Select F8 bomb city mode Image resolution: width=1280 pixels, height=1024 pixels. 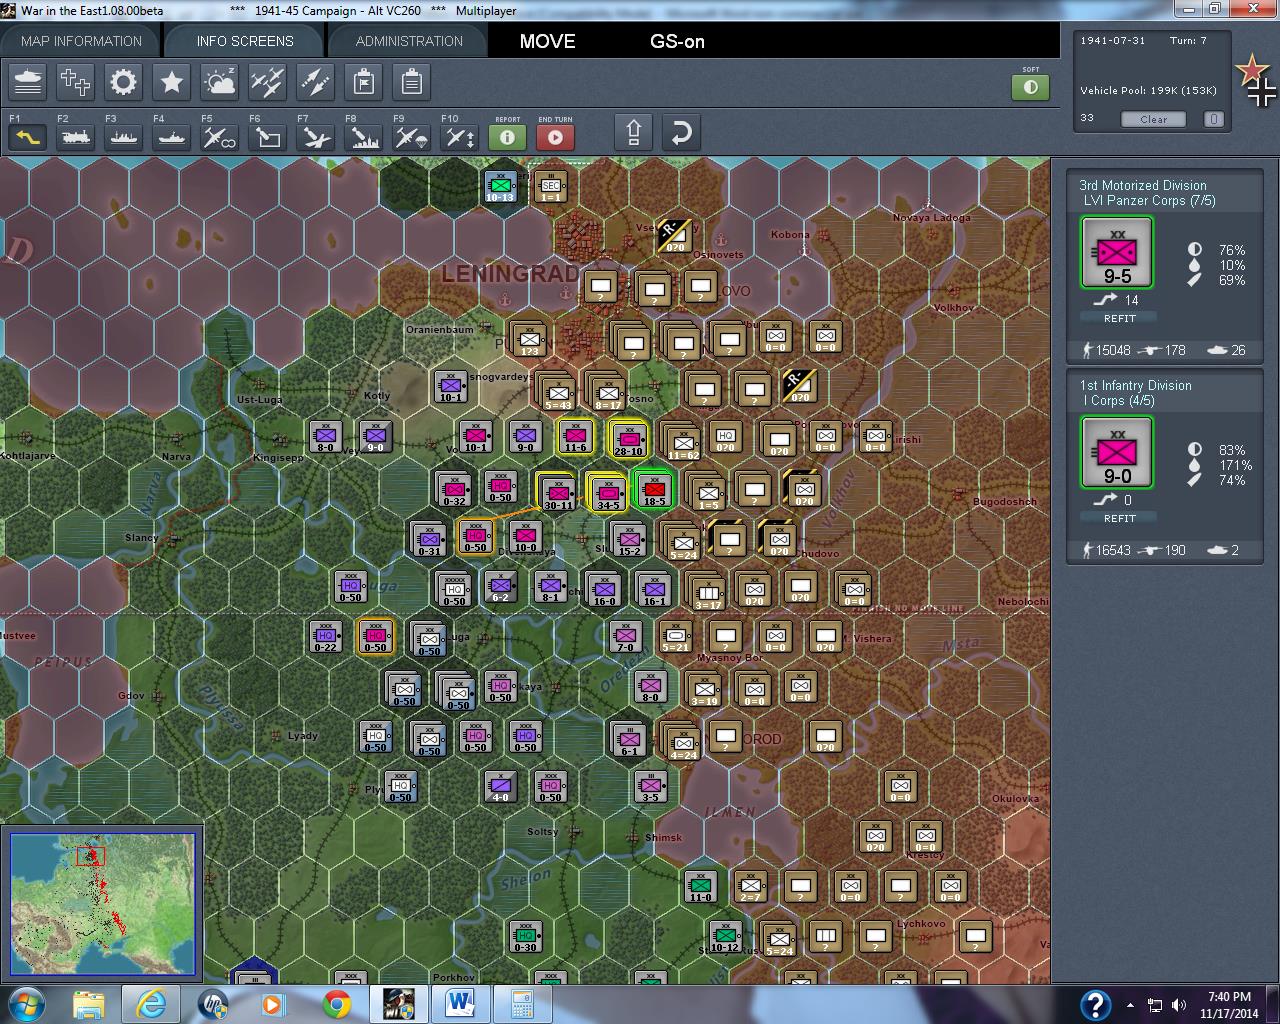(364, 137)
